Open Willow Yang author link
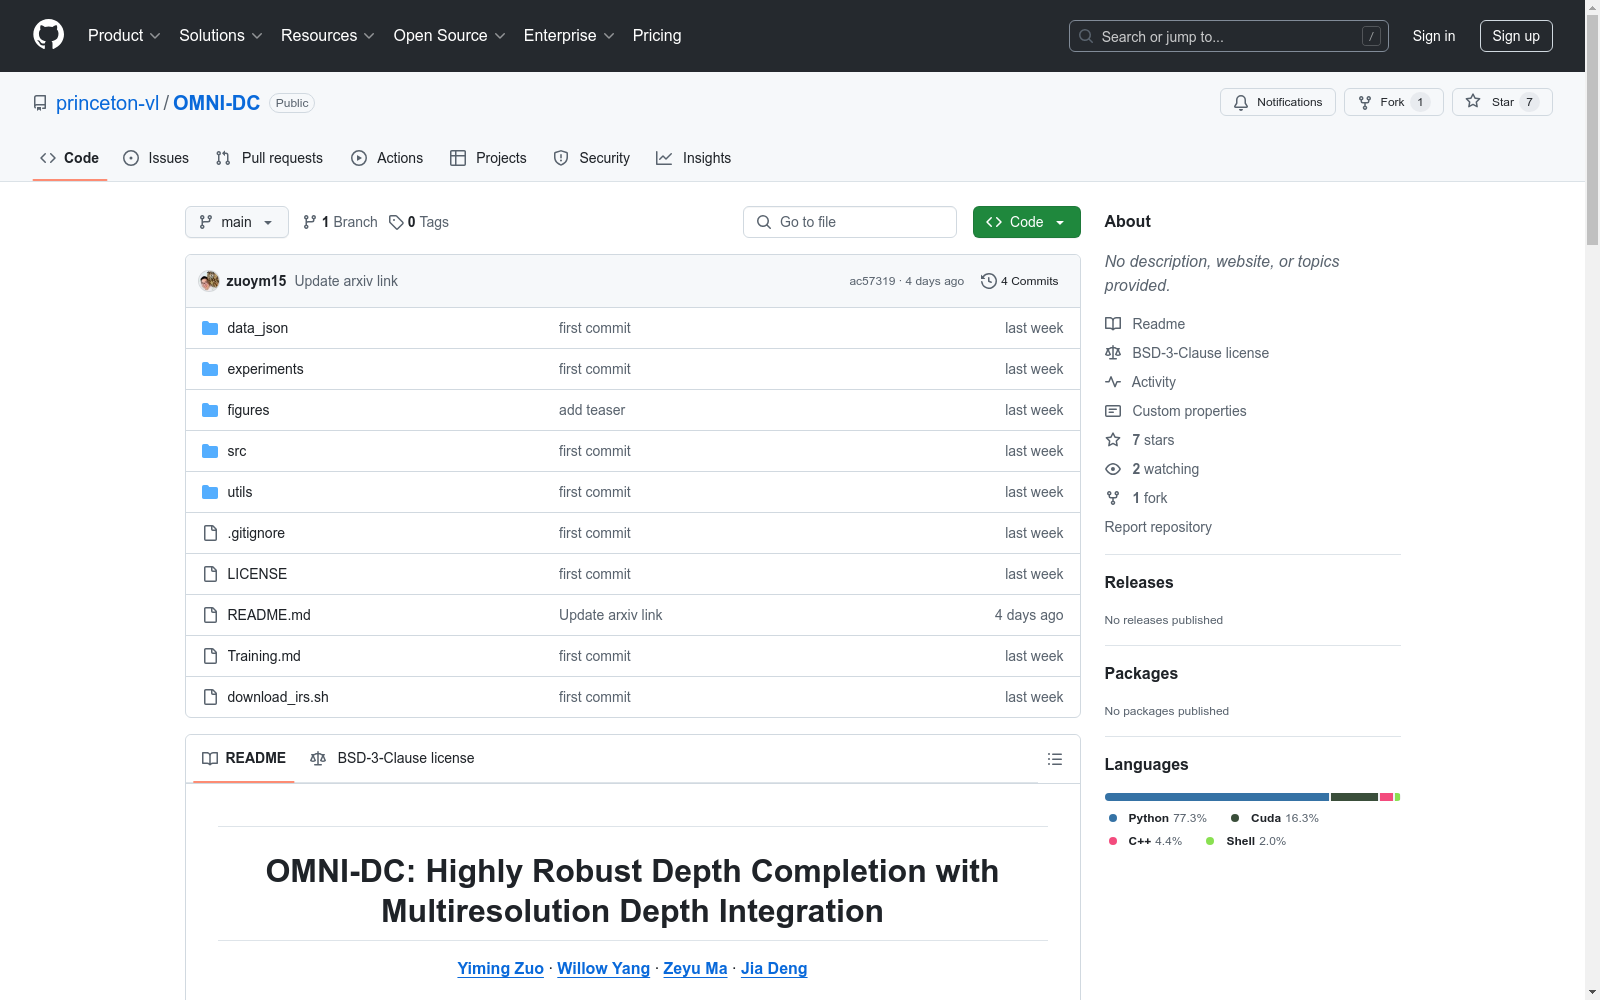The image size is (1600, 1000). coord(604,968)
